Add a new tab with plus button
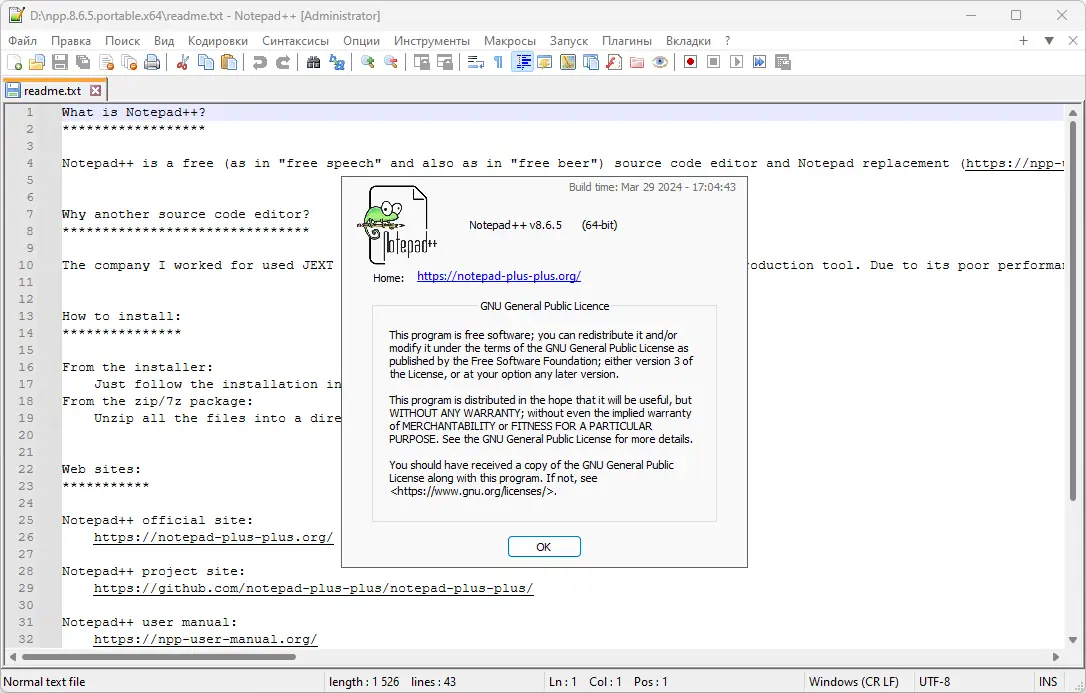Viewport: 1086px width, 693px height. (1023, 41)
